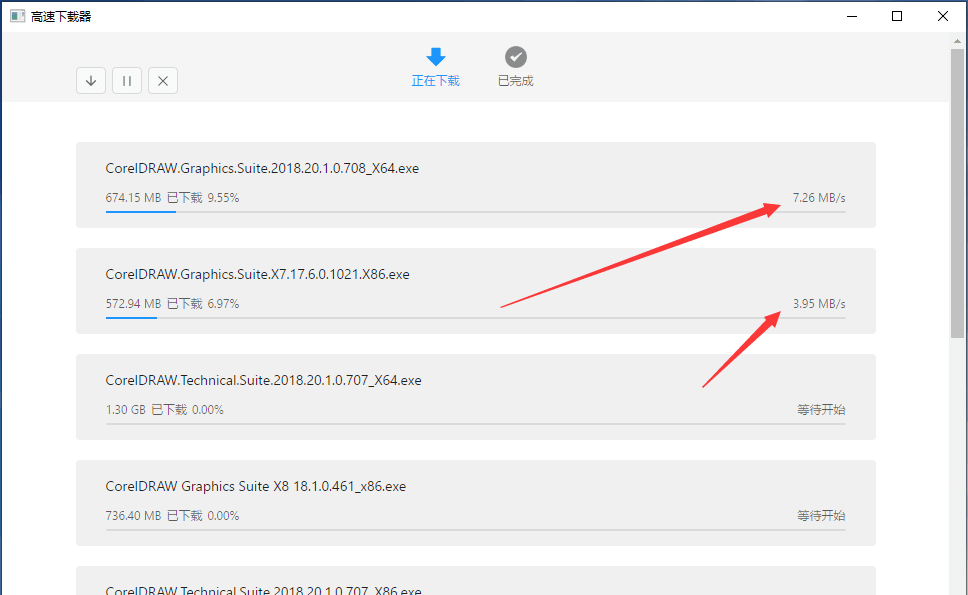Click the 7.26 MB/s speed value
The image size is (968, 595).
819,198
